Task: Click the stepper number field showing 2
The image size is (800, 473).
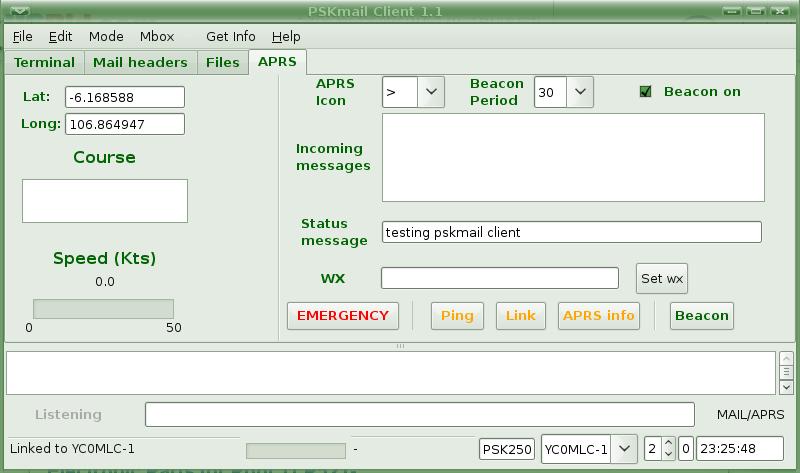Action: click(653, 449)
